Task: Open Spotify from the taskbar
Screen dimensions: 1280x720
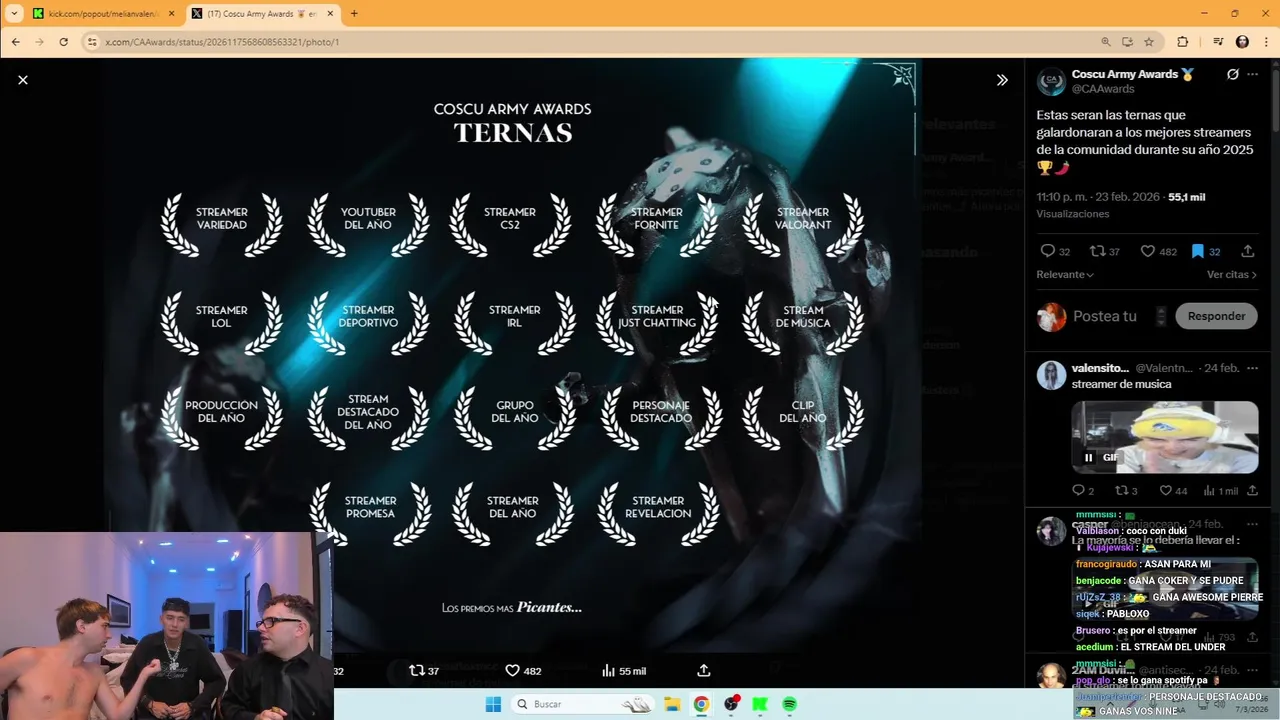Action: [x=789, y=704]
